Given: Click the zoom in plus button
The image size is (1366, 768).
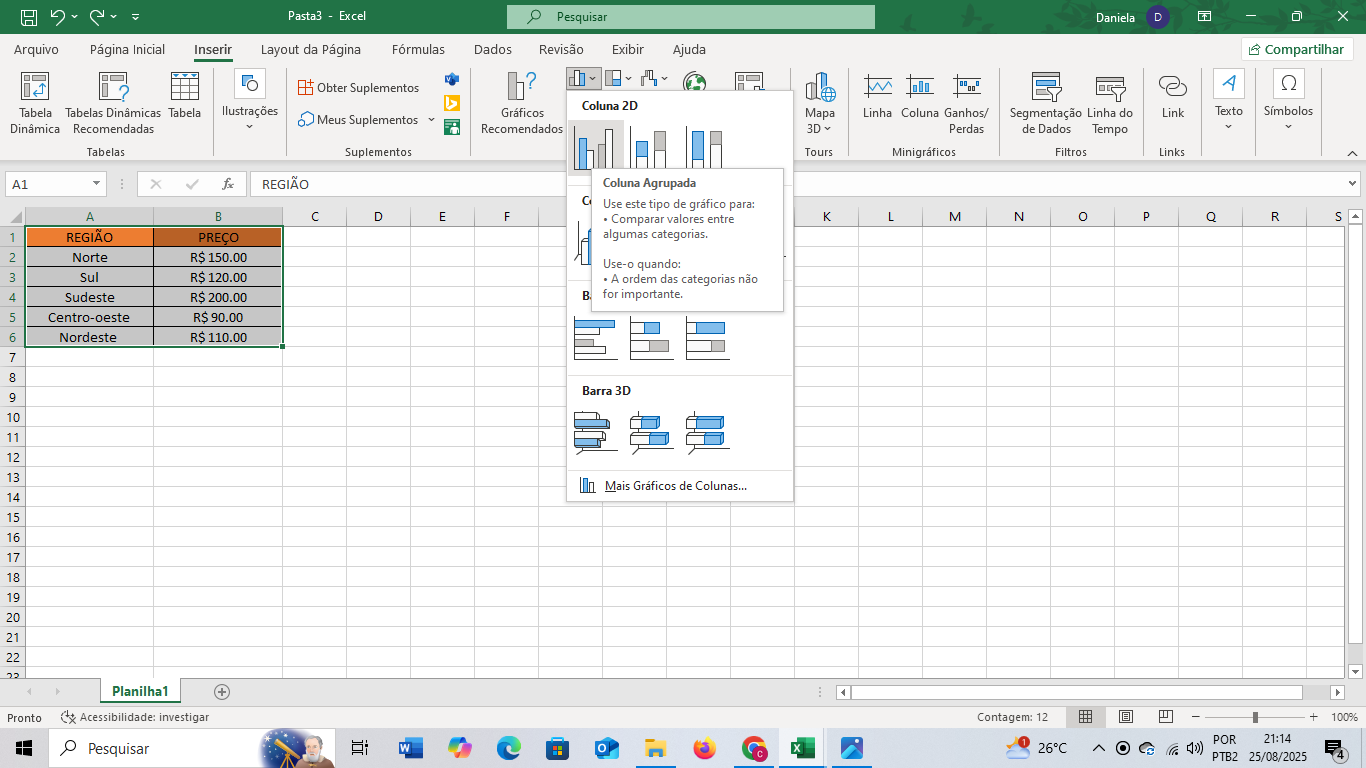Looking at the screenshot, I should pyautogui.click(x=1315, y=717).
